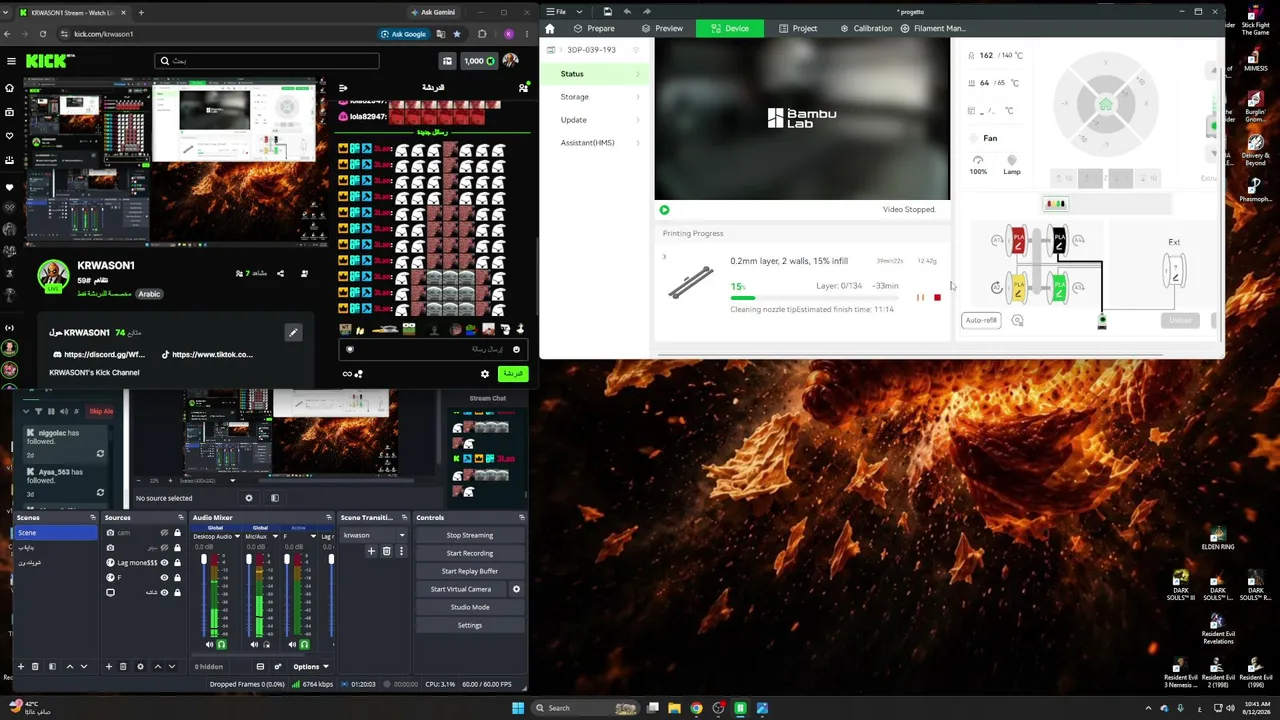Switch to the Prepare tab
This screenshot has width=1280, height=720.
594,28
